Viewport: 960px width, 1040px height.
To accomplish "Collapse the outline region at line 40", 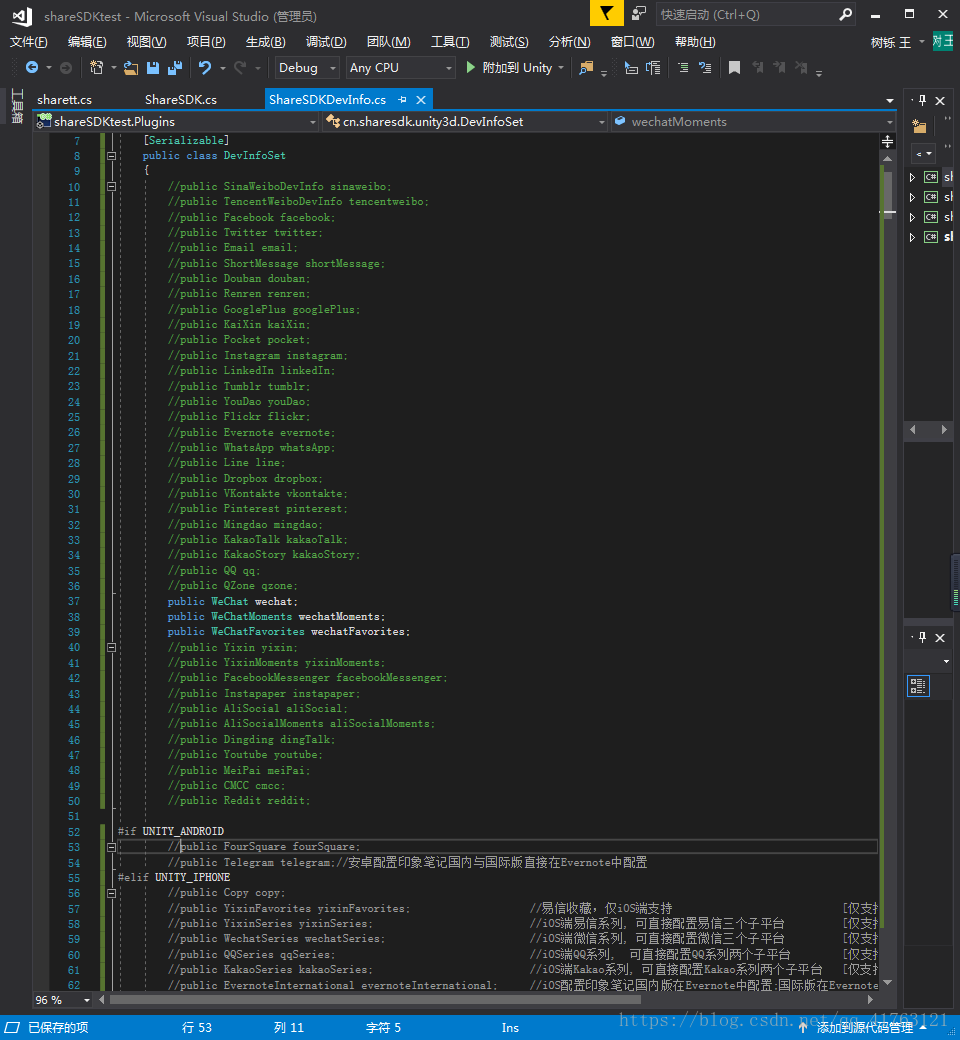I will pos(111,647).
